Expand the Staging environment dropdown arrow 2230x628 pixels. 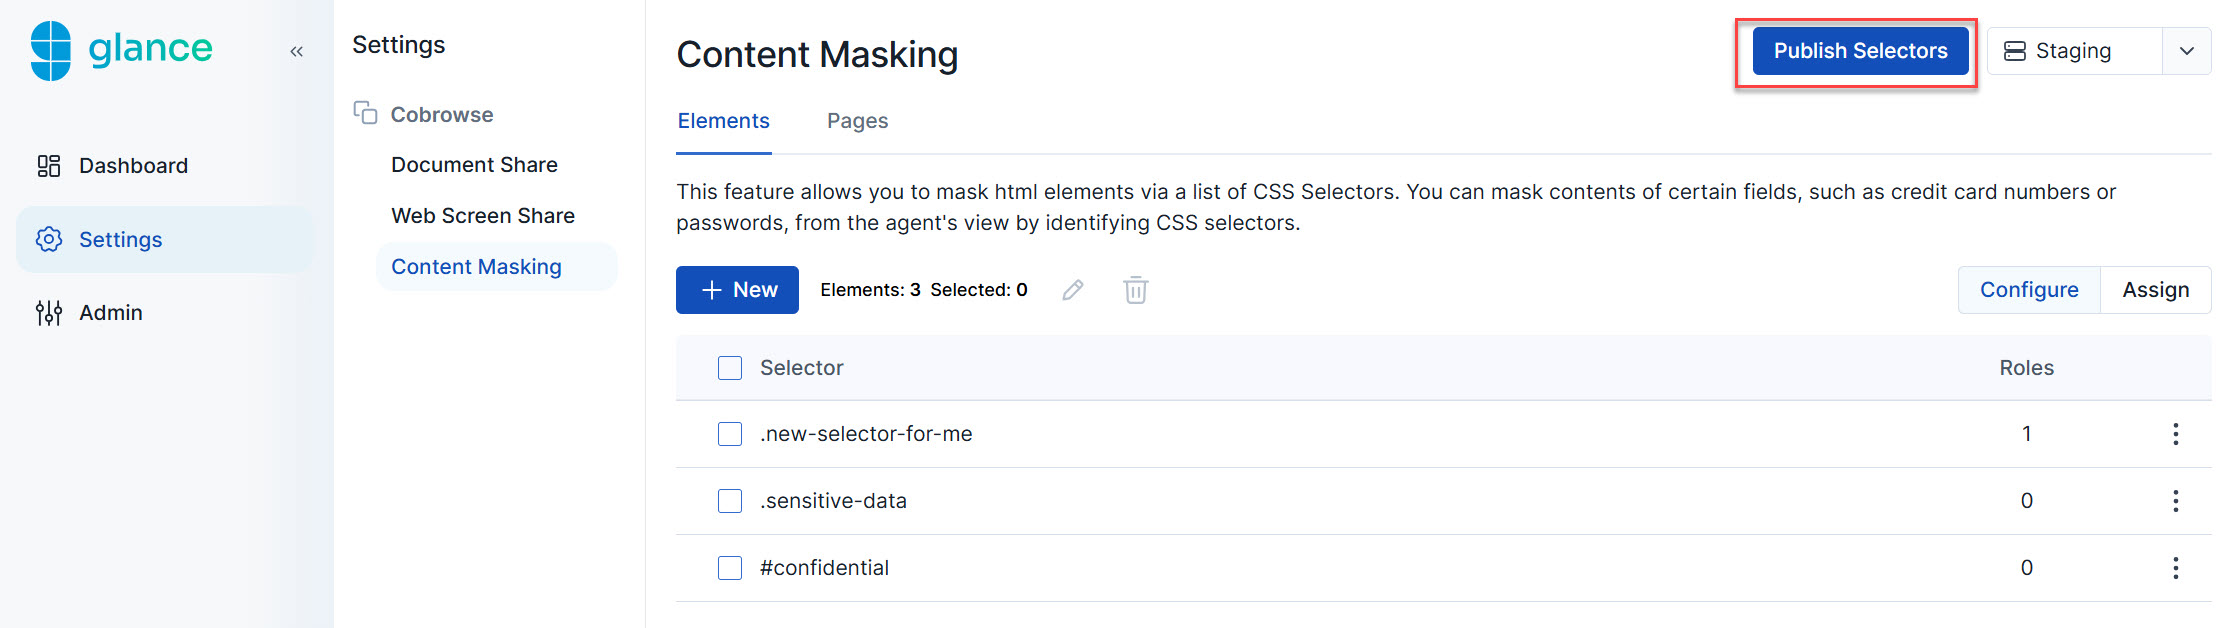click(x=2187, y=51)
